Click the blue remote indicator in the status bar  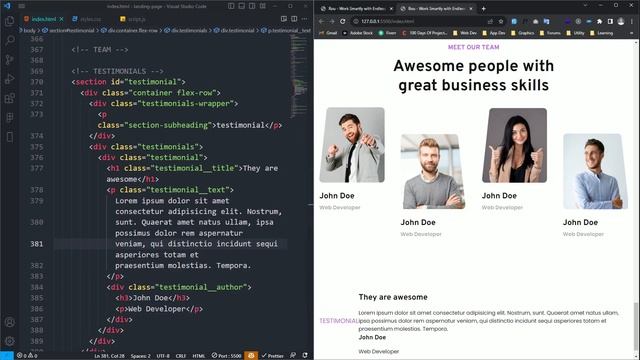click(x=7, y=356)
